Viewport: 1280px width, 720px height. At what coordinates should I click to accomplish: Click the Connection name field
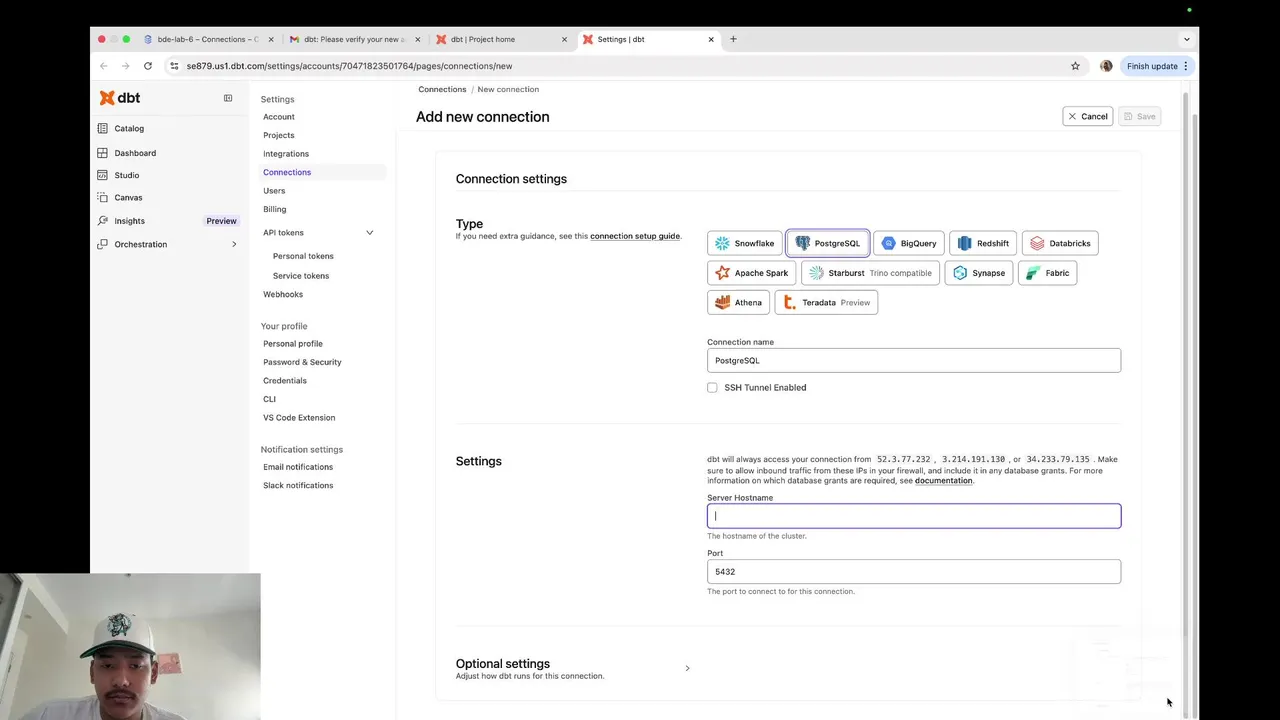[914, 360]
